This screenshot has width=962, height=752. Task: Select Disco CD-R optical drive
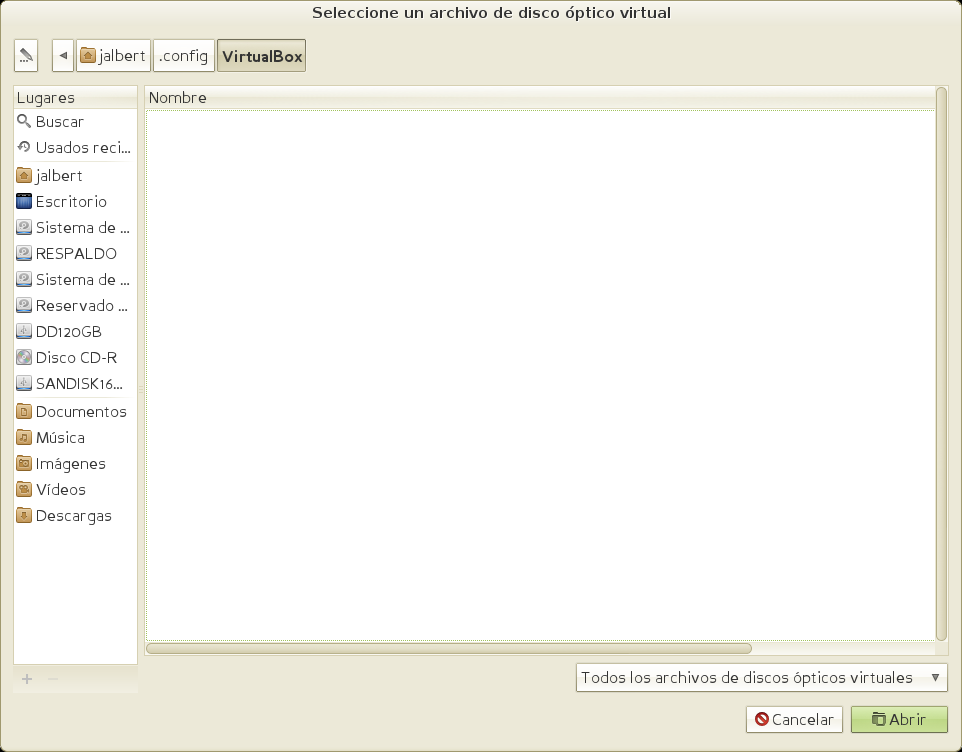76,358
